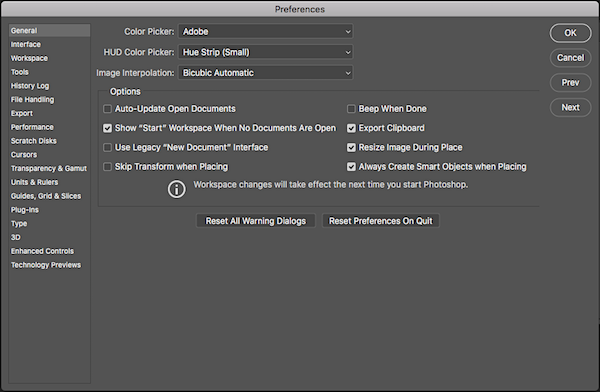This screenshot has width=600, height=392.
Task: Click Prev to go back
Action: (570, 83)
